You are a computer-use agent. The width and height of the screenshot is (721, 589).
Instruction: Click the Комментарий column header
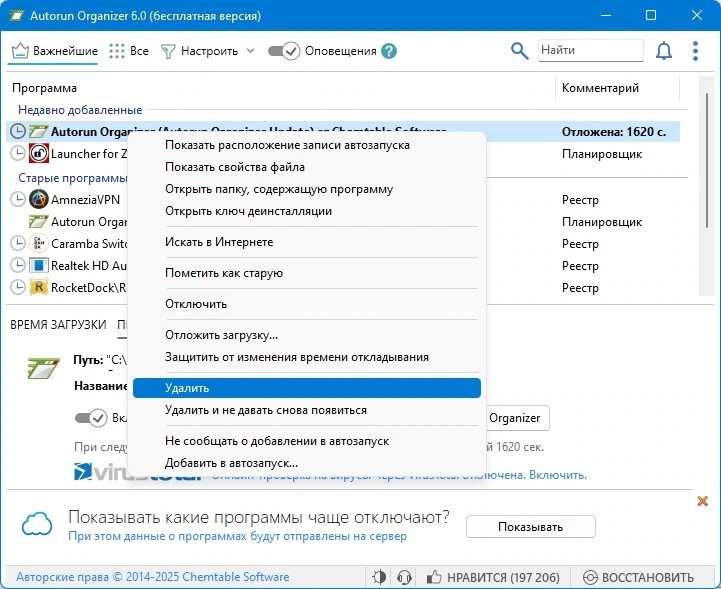pyautogui.click(x=600, y=88)
